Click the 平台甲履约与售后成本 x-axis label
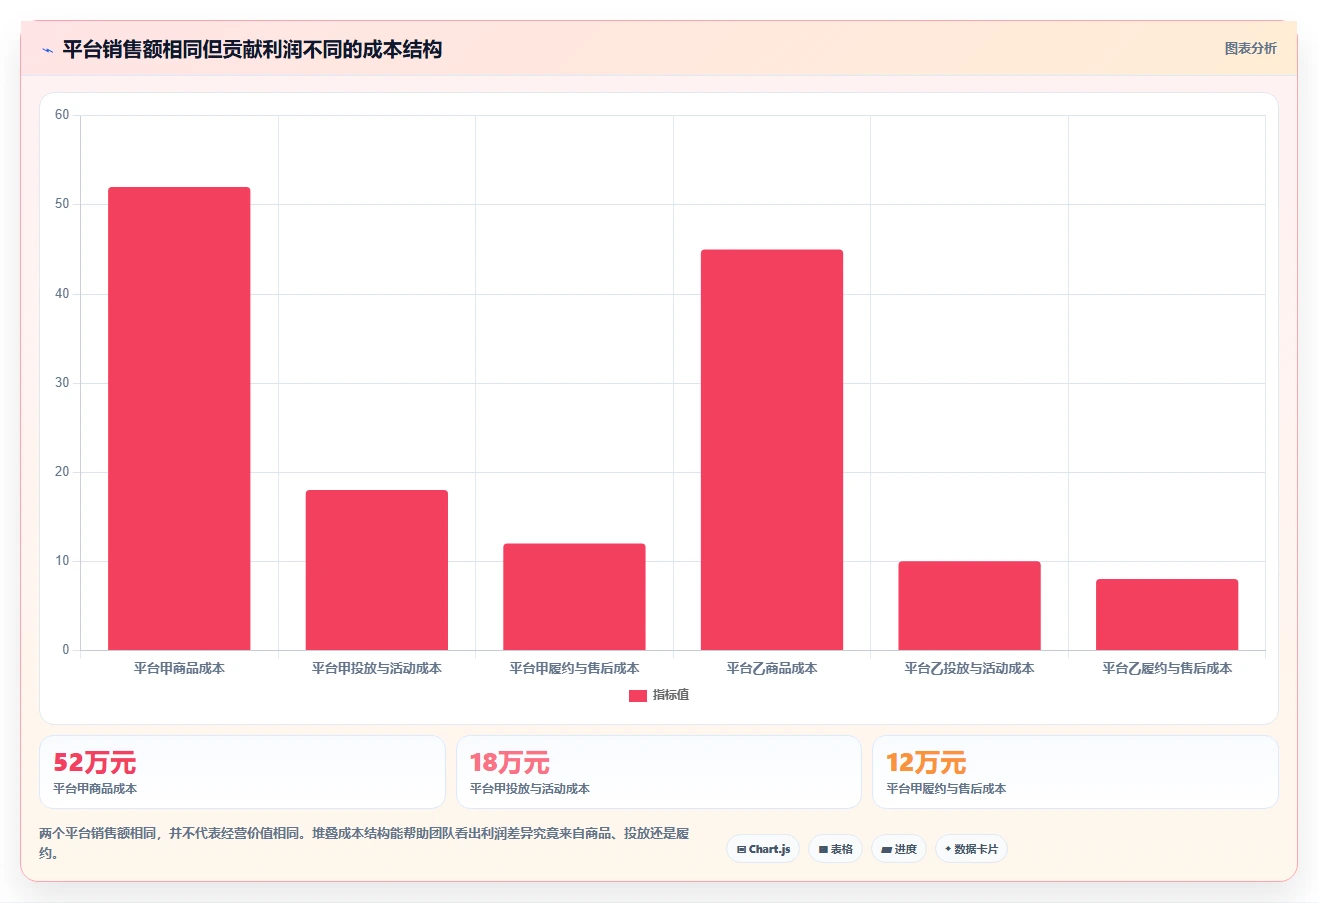Viewport: 1318px width, 903px height. 574,668
